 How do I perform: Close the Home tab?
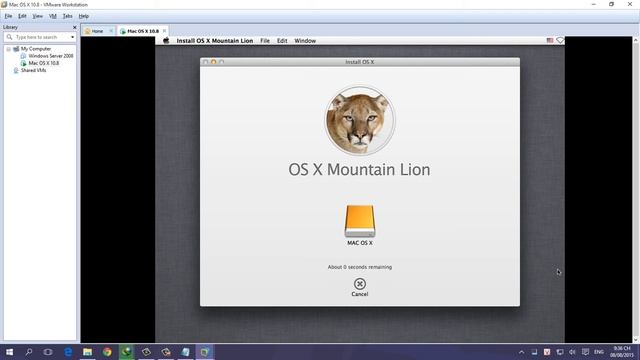coord(111,31)
